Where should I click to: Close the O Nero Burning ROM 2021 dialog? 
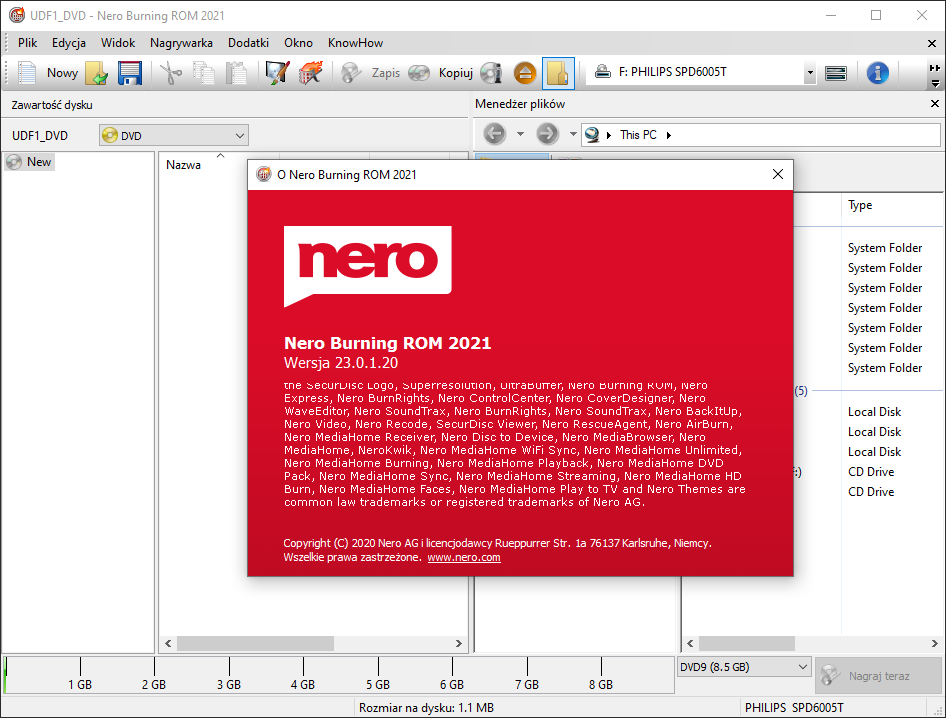pyautogui.click(x=778, y=174)
